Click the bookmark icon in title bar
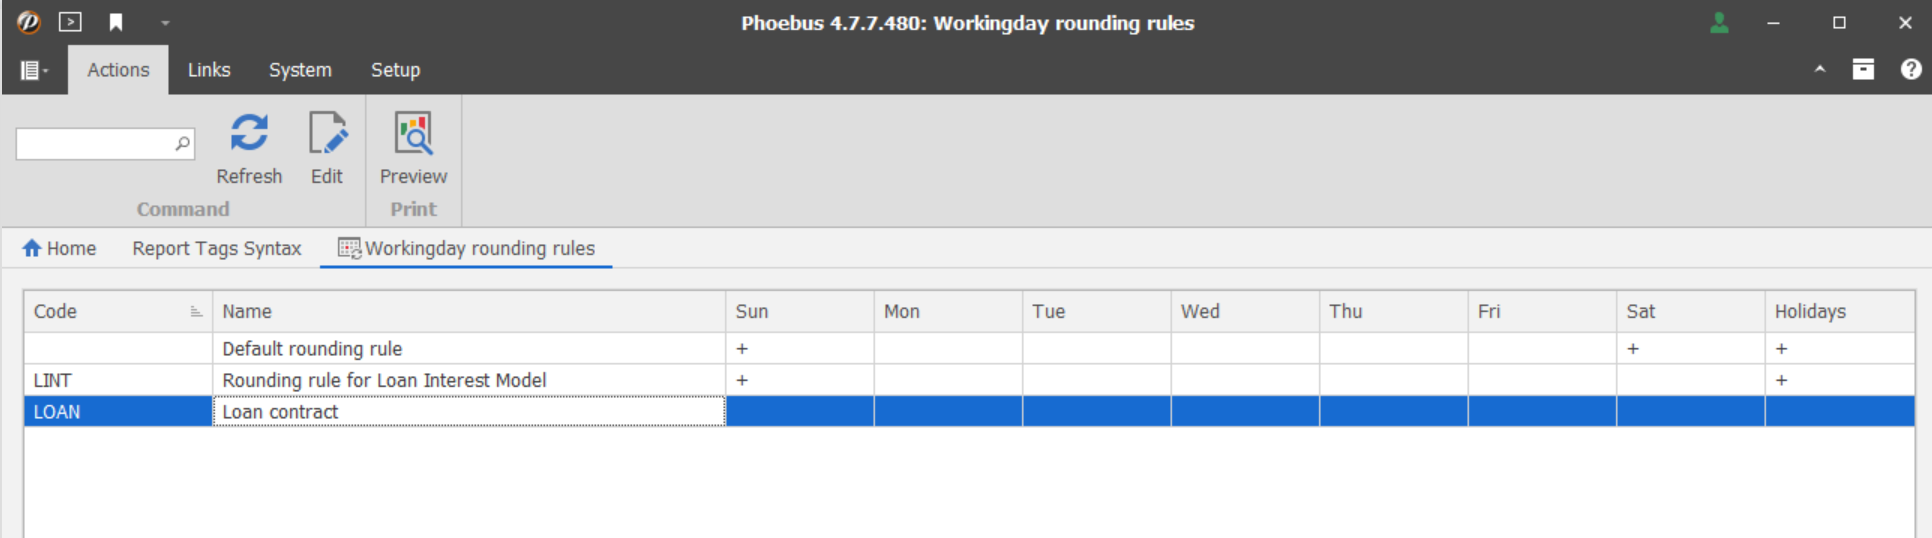The image size is (1932, 538). click(x=116, y=22)
